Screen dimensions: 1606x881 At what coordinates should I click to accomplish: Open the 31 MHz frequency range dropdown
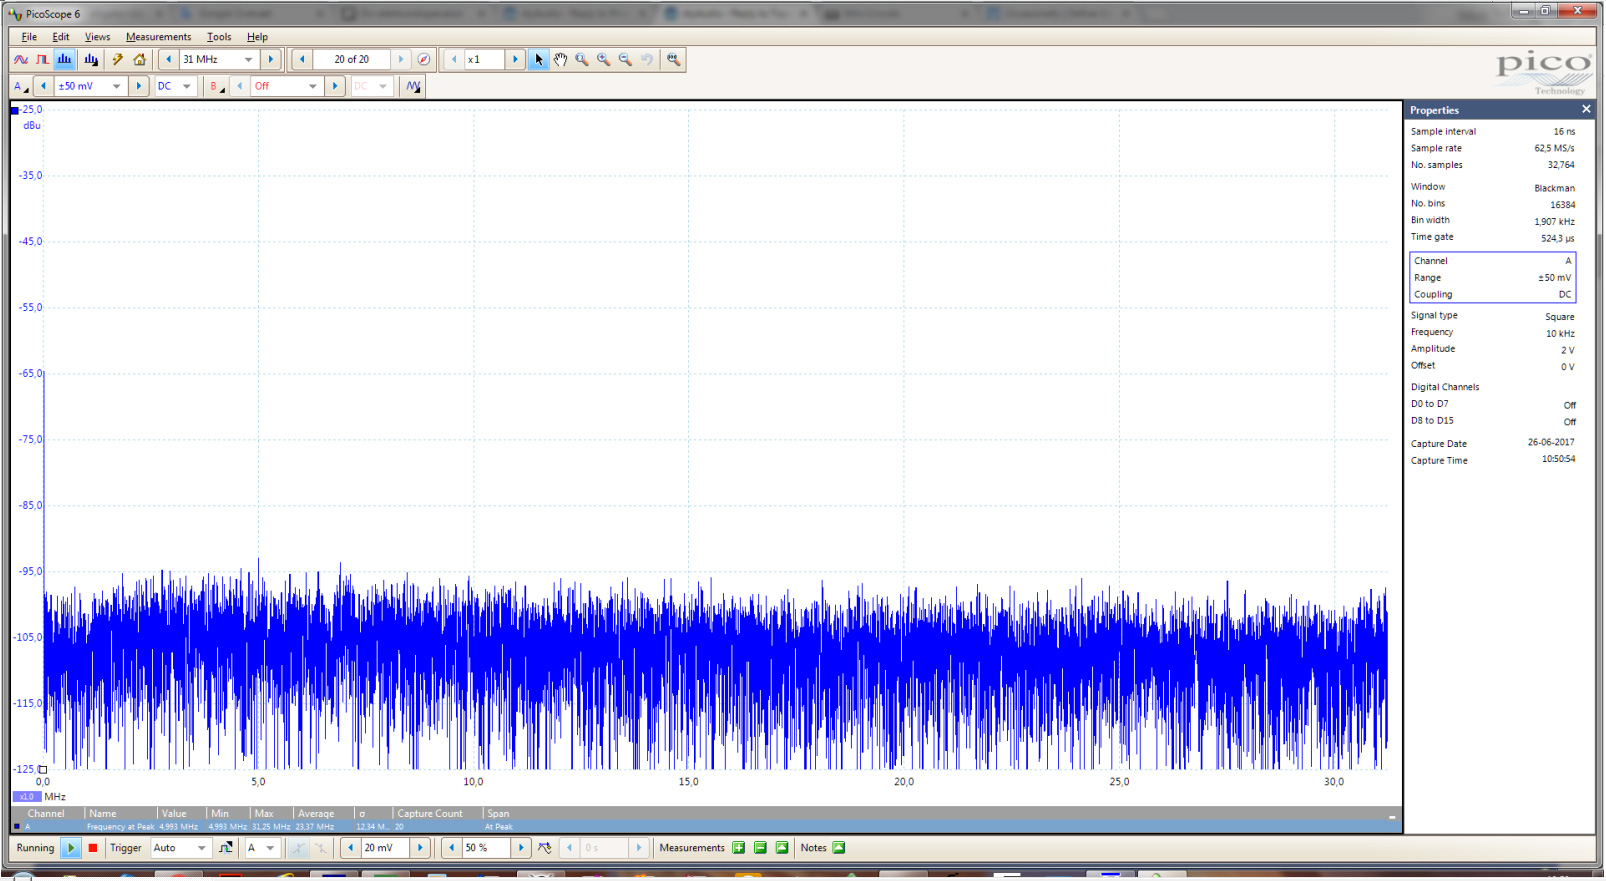(x=218, y=60)
